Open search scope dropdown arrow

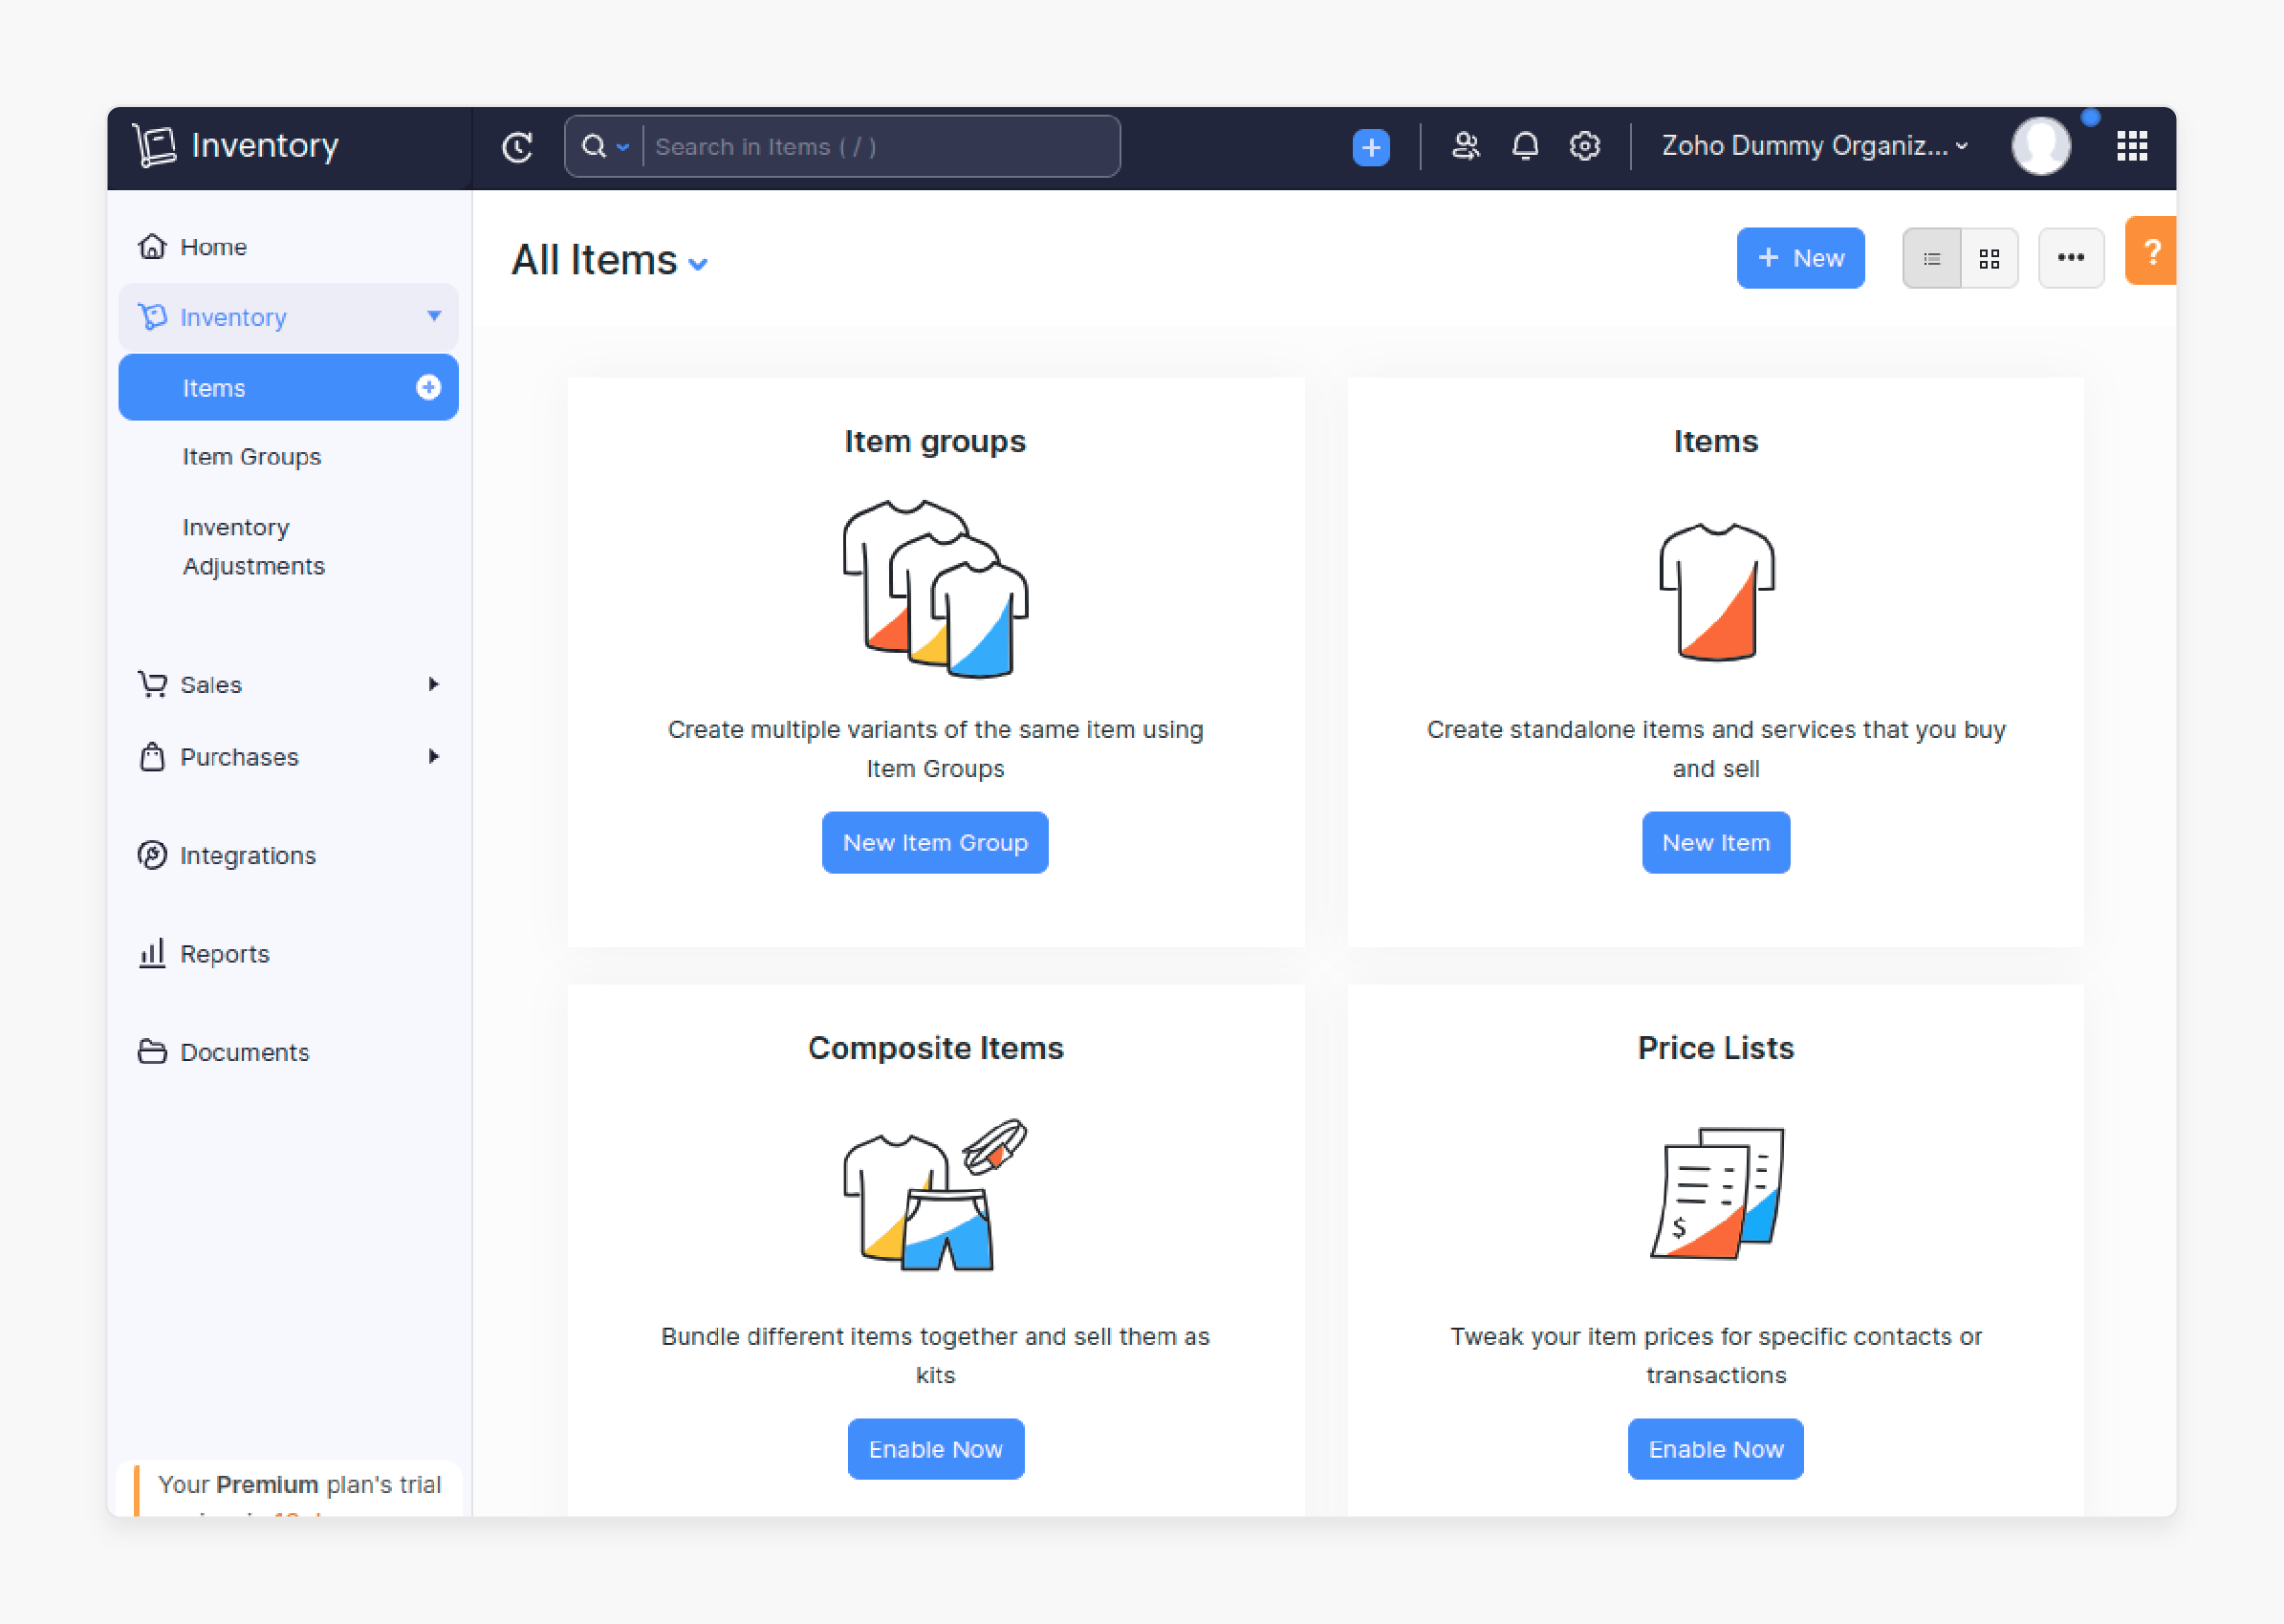(x=623, y=147)
